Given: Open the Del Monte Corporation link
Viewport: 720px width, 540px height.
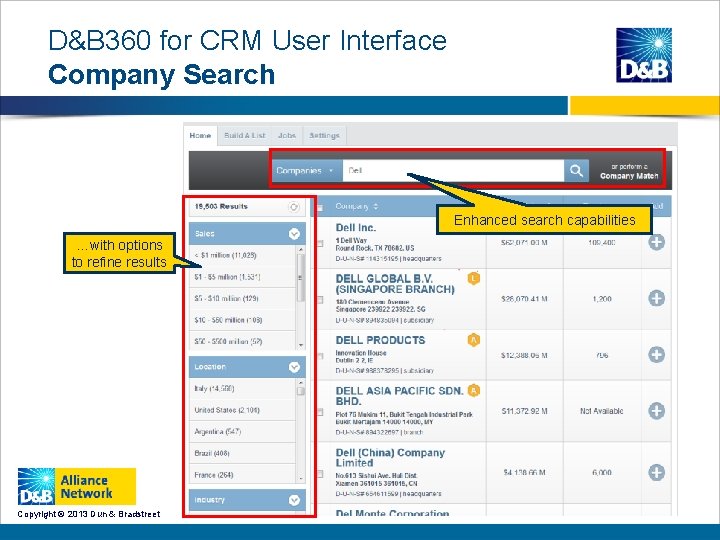Looking at the screenshot, I should [x=392, y=513].
